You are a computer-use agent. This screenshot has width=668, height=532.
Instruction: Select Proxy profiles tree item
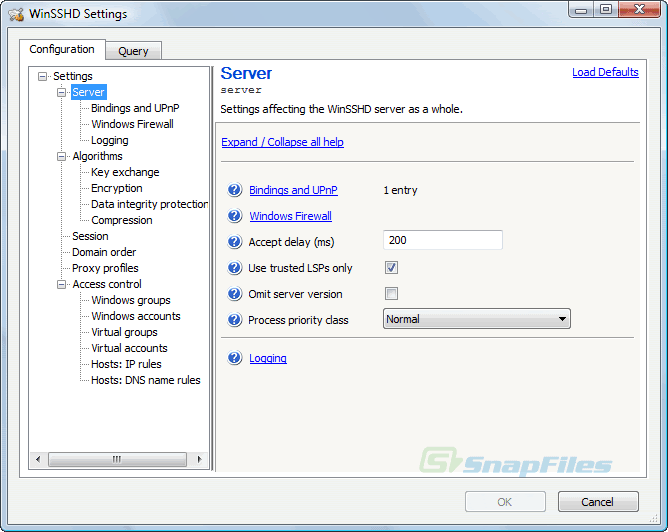[105, 268]
